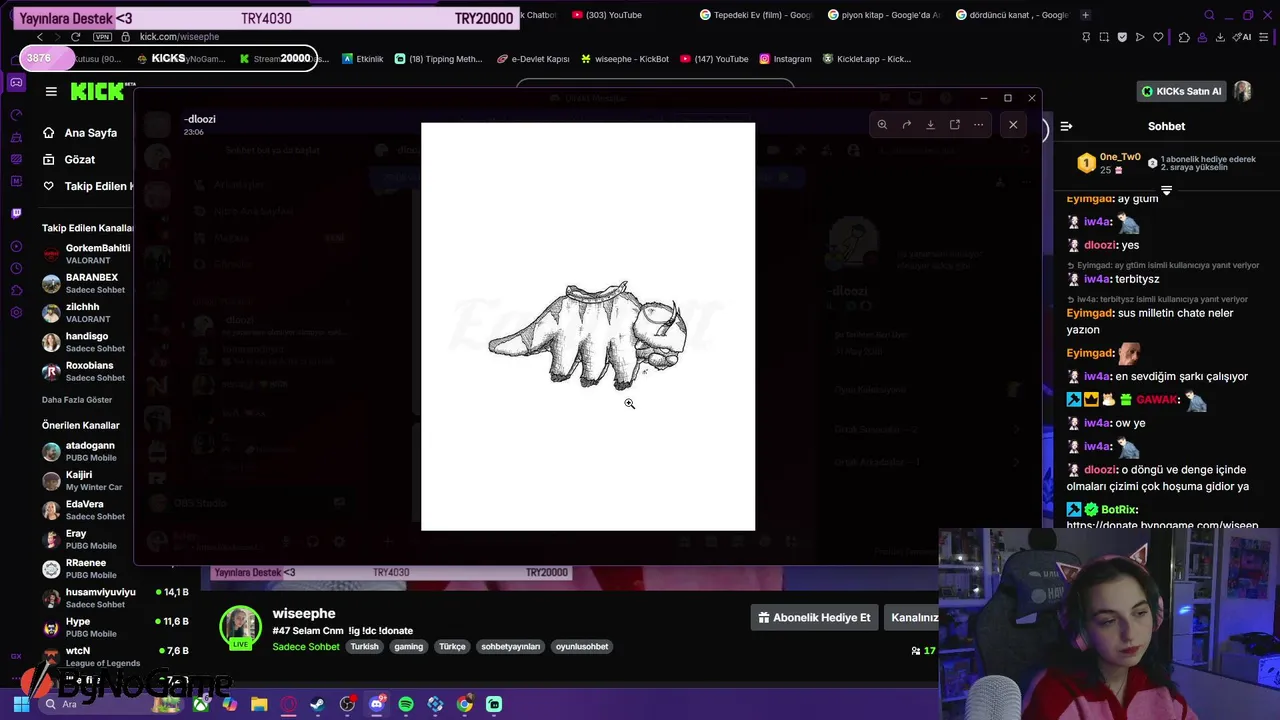Open the image viewer more options (three dots)

point(979,125)
